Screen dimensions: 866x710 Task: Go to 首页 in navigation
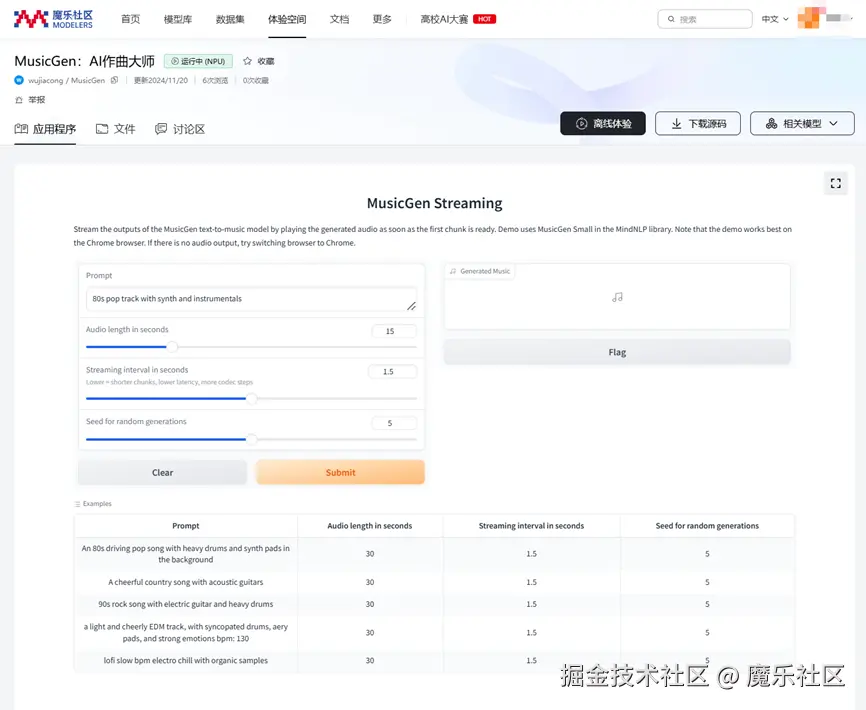pyautogui.click(x=130, y=19)
